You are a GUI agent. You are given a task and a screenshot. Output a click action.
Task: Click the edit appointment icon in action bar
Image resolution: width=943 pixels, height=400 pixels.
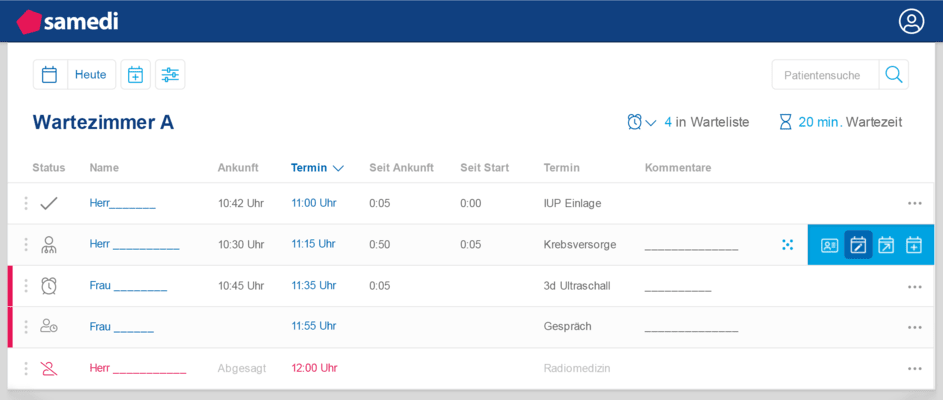click(858, 245)
